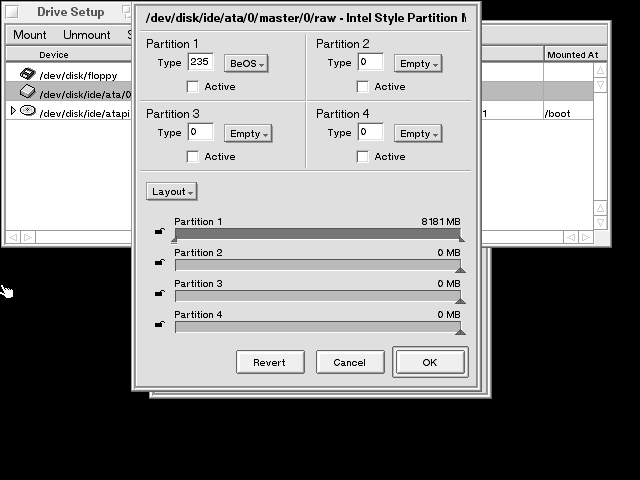Click the Revert button
The height and width of the screenshot is (480, 640).
[270, 362]
